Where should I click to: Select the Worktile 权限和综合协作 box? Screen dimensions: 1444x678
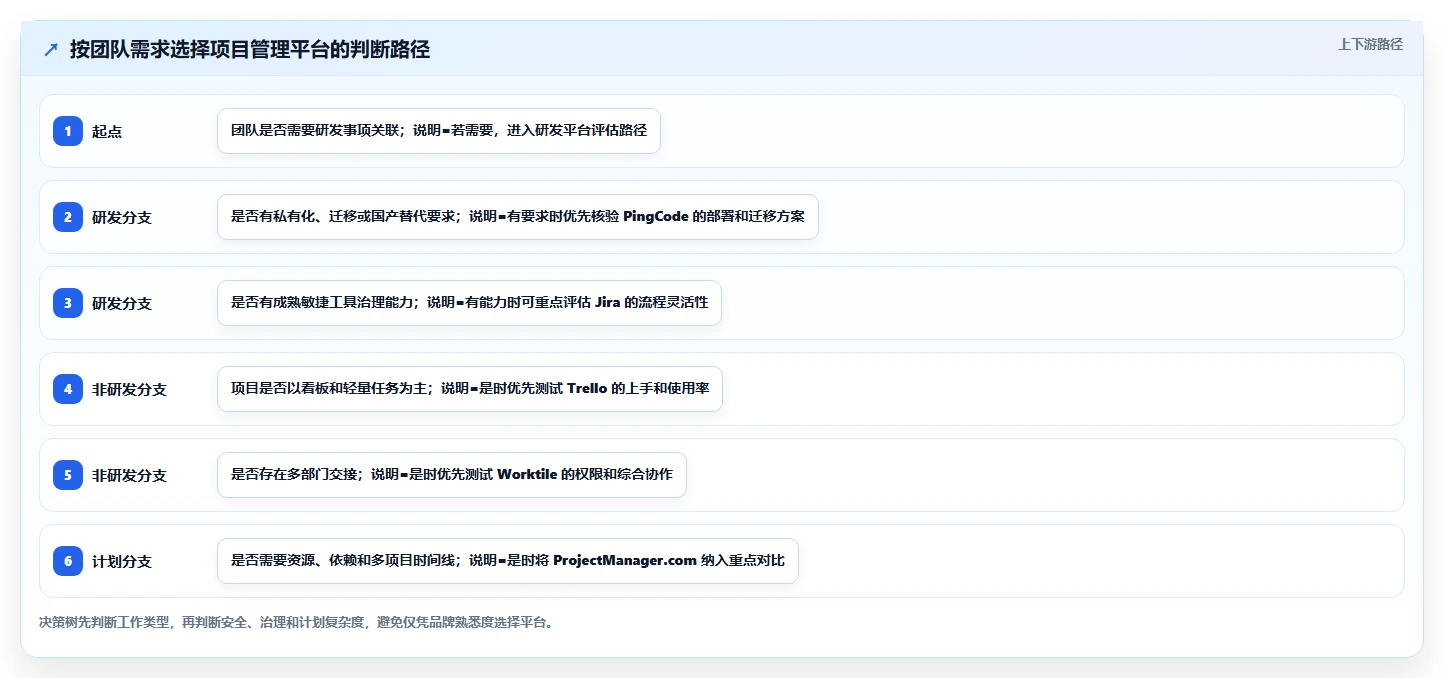pyautogui.click(x=452, y=475)
